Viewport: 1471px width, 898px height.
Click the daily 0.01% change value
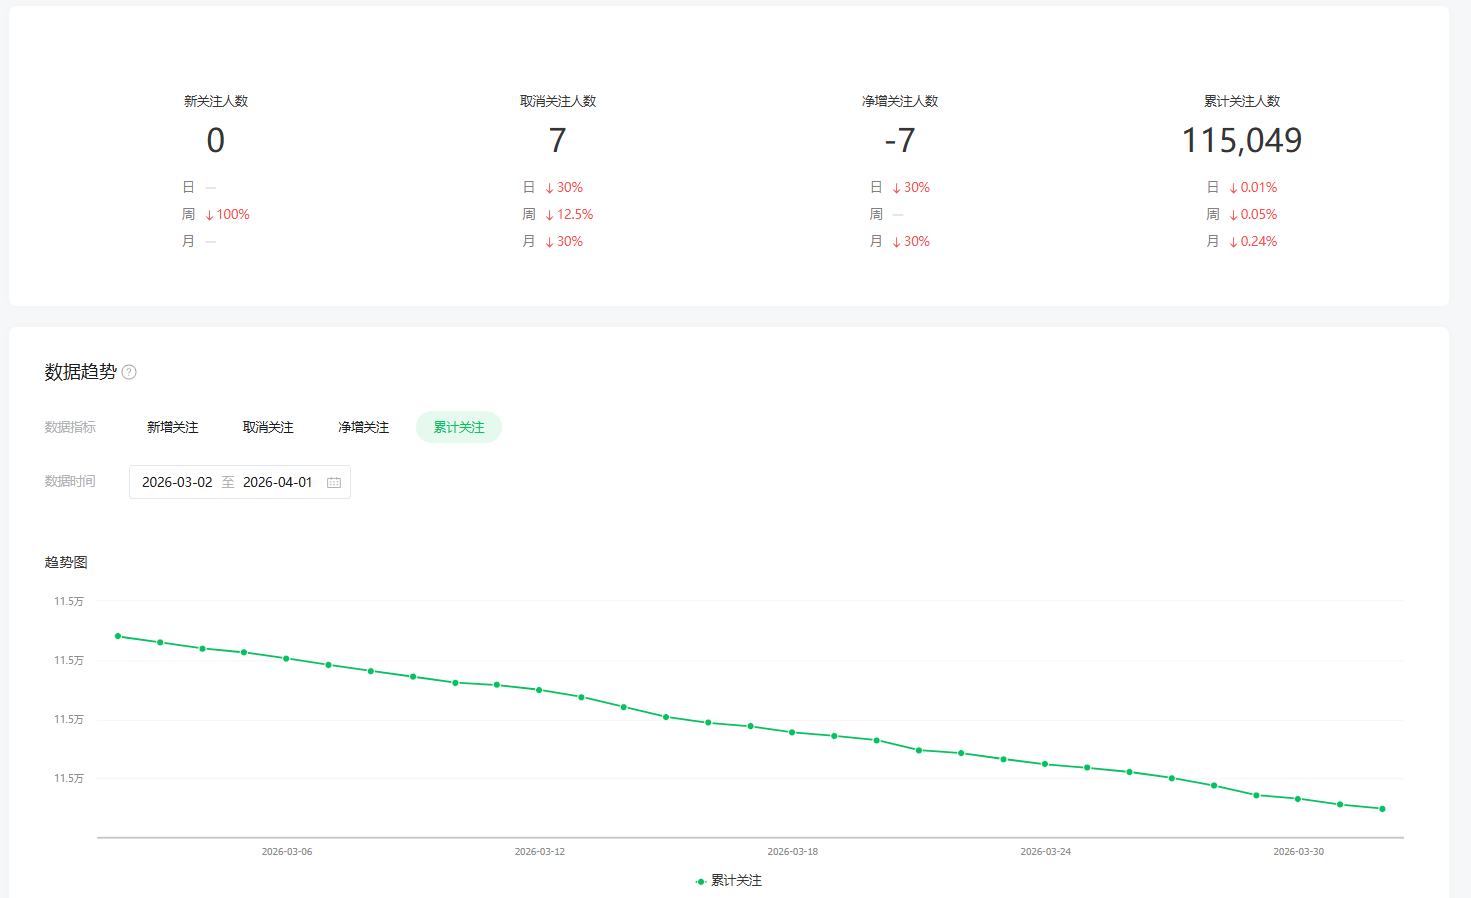tap(1253, 187)
